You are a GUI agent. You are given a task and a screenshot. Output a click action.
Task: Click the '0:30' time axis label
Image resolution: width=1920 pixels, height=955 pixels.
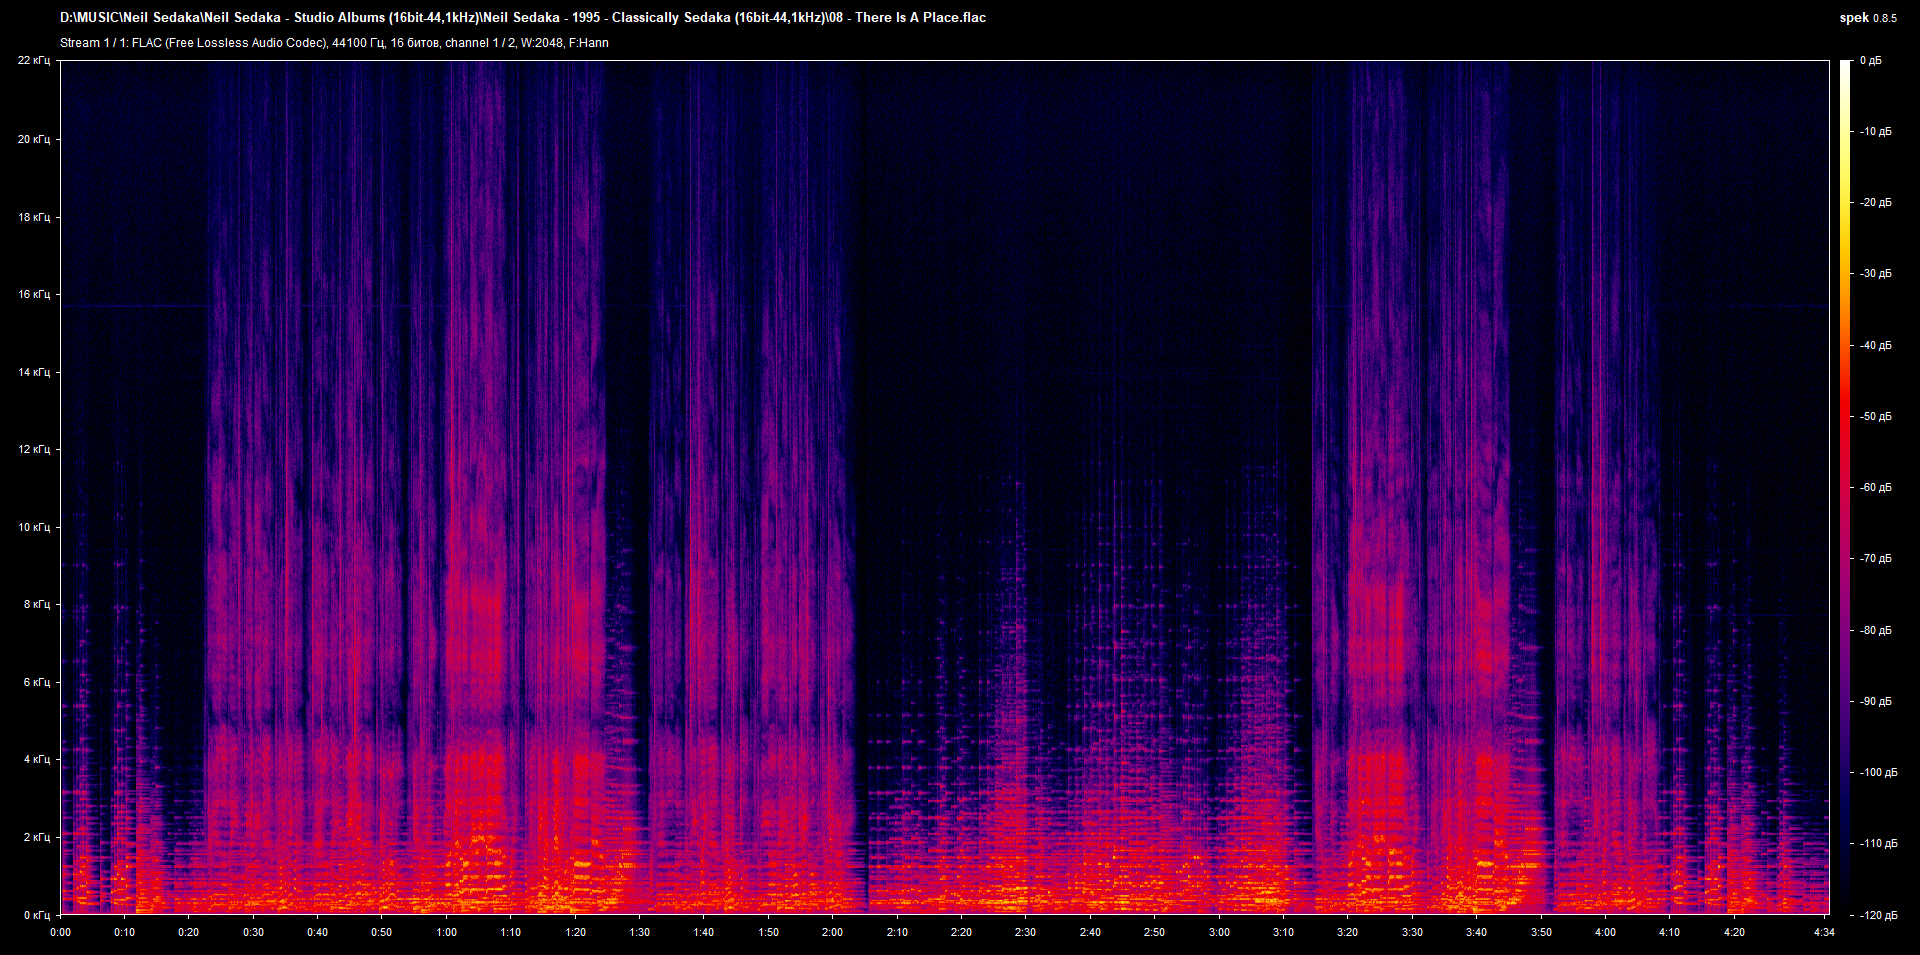pyautogui.click(x=254, y=932)
